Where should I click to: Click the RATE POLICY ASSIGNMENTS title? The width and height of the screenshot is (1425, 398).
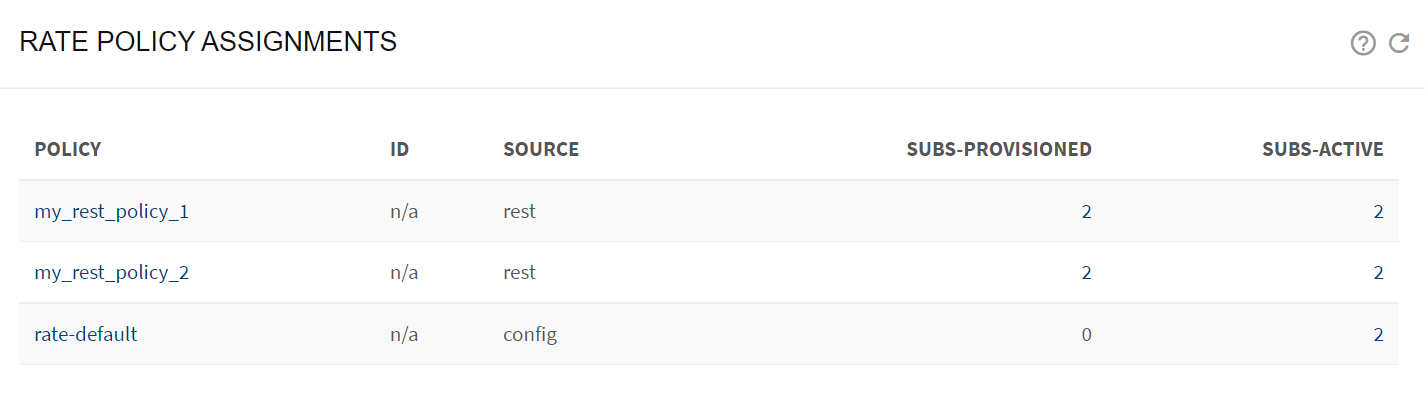pyautogui.click(x=208, y=42)
